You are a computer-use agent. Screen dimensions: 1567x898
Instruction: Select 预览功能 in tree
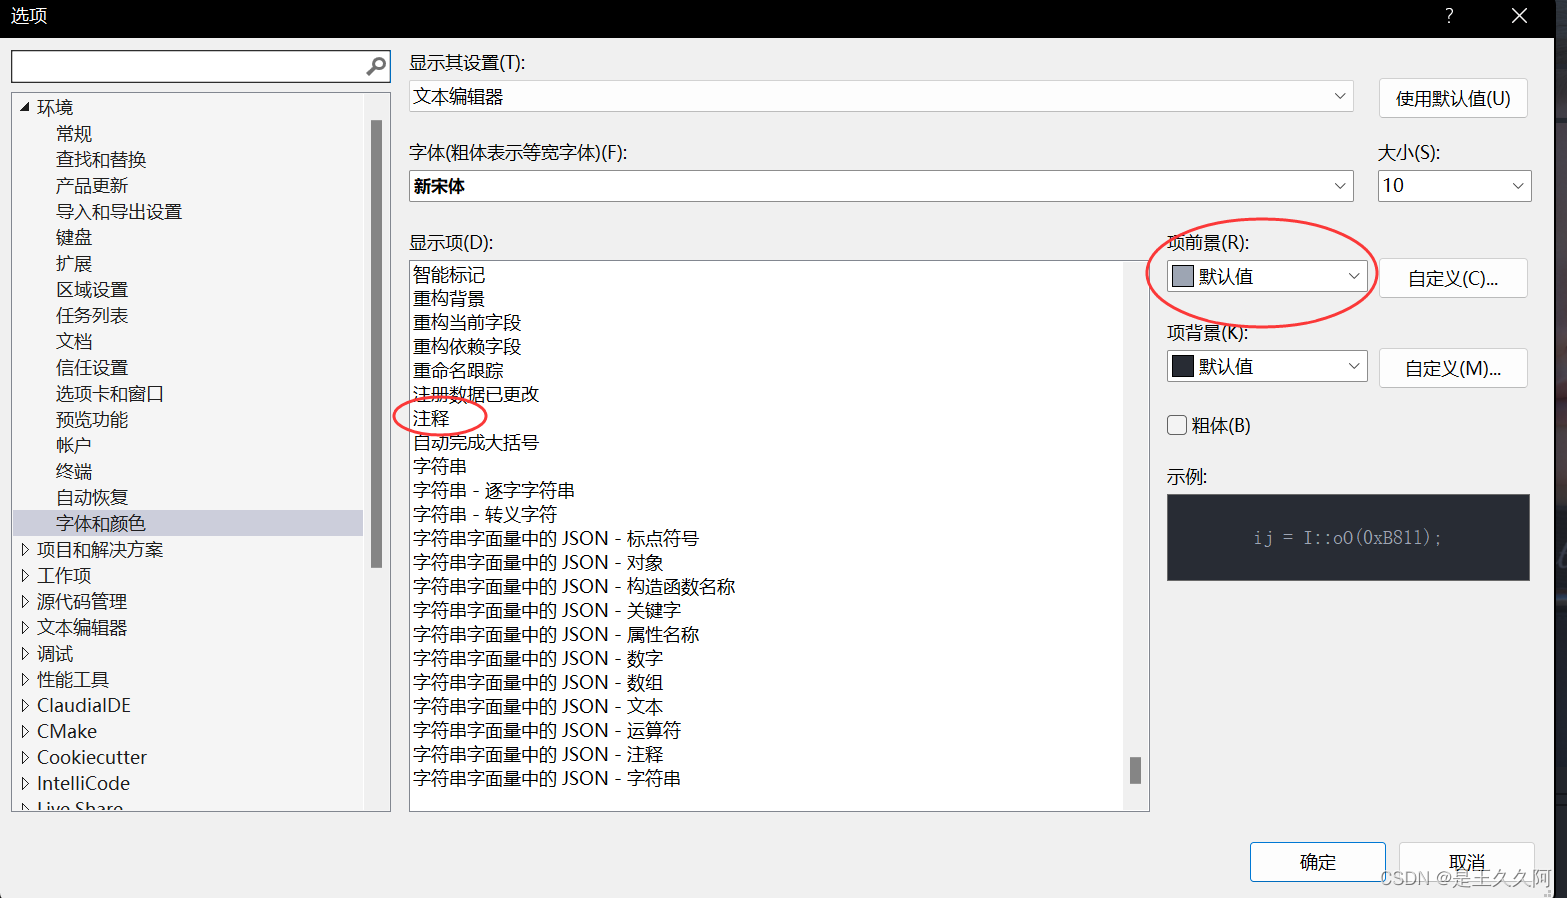click(x=92, y=419)
